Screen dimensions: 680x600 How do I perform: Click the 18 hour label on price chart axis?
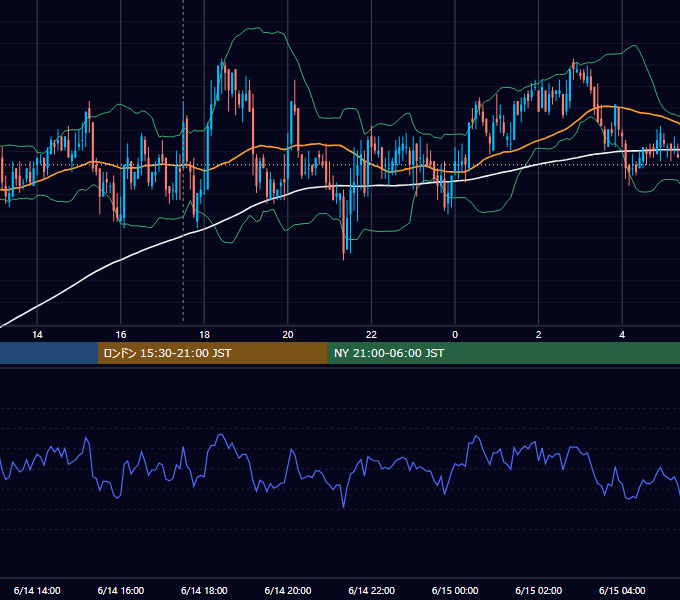pyautogui.click(x=204, y=335)
